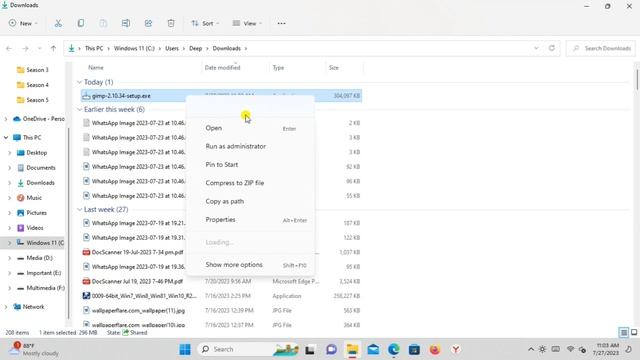This screenshot has width=640, height=360.
Task: Open address bar history dropdown
Action: (536, 48)
